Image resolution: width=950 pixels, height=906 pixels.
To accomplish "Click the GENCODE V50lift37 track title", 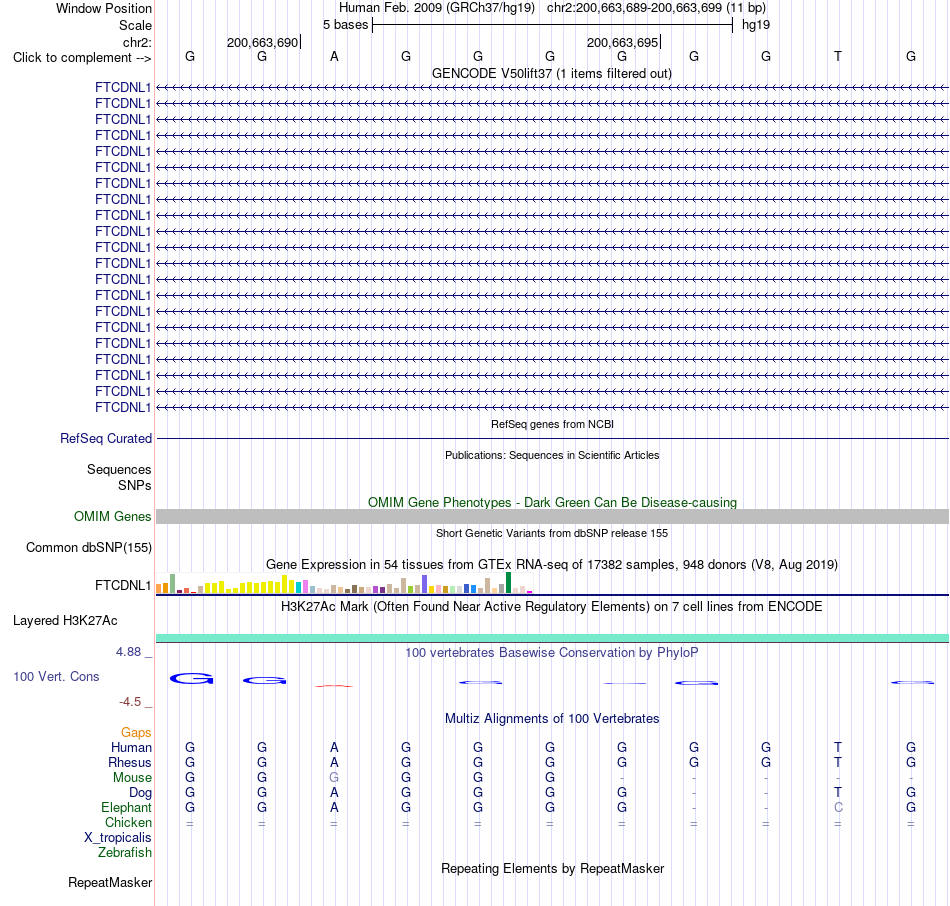I will pyautogui.click(x=552, y=73).
